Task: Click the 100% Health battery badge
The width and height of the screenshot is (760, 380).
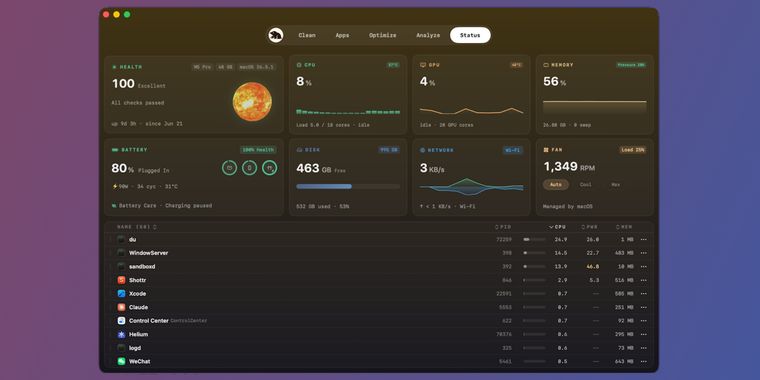Action: 258,150
